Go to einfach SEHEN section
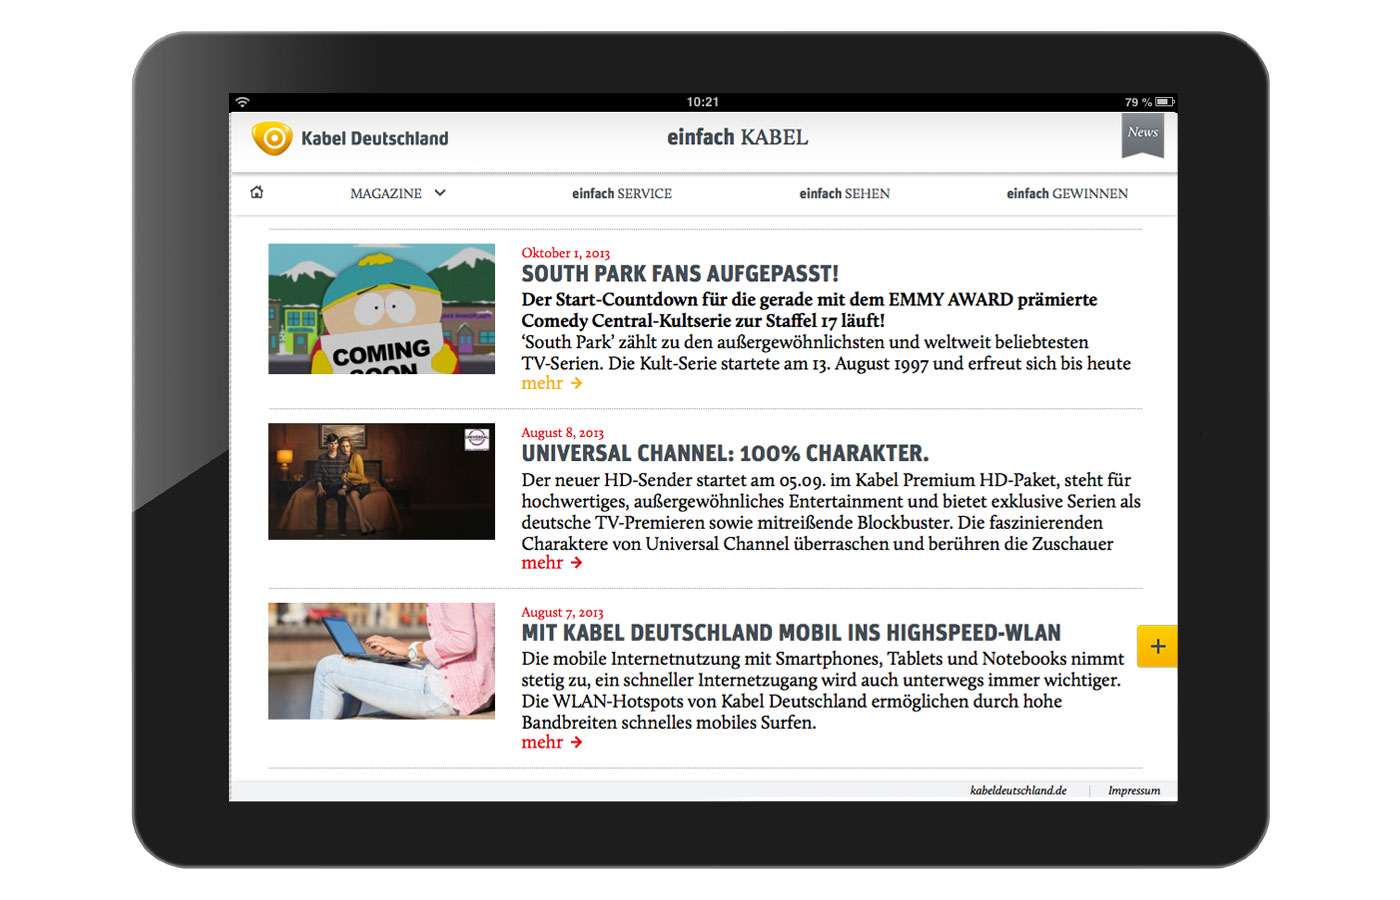Image resolution: width=1400 pixels, height=900 pixels. pyautogui.click(x=844, y=193)
